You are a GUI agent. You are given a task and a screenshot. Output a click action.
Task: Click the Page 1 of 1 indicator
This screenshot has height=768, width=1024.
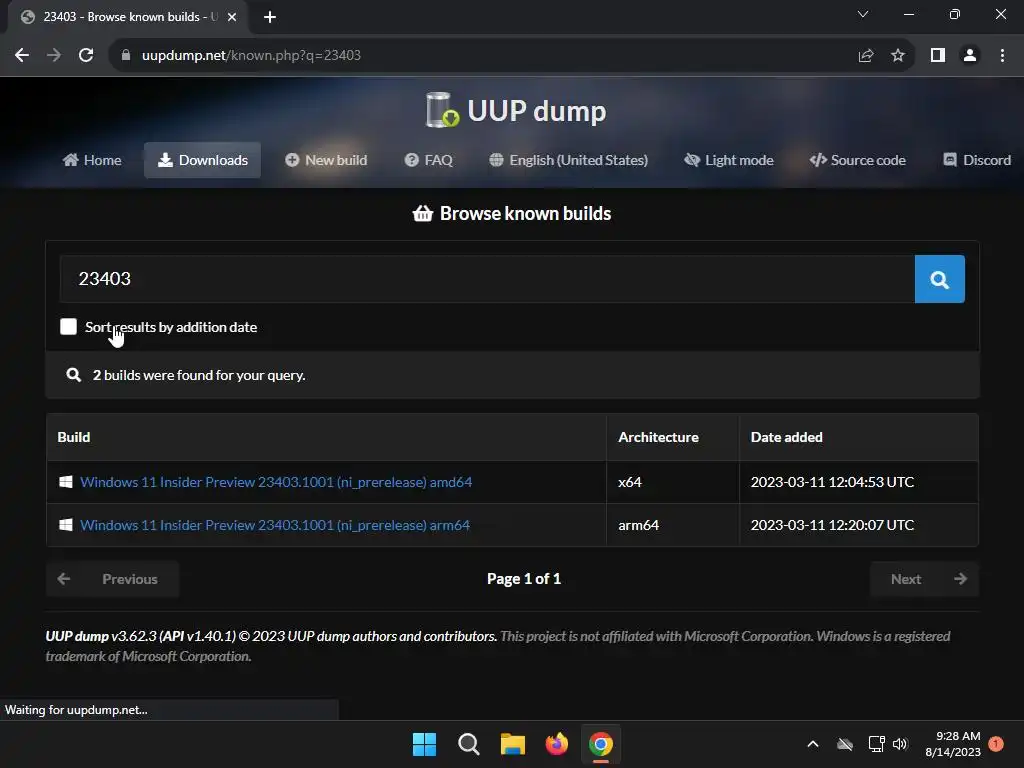pos(524,579)
